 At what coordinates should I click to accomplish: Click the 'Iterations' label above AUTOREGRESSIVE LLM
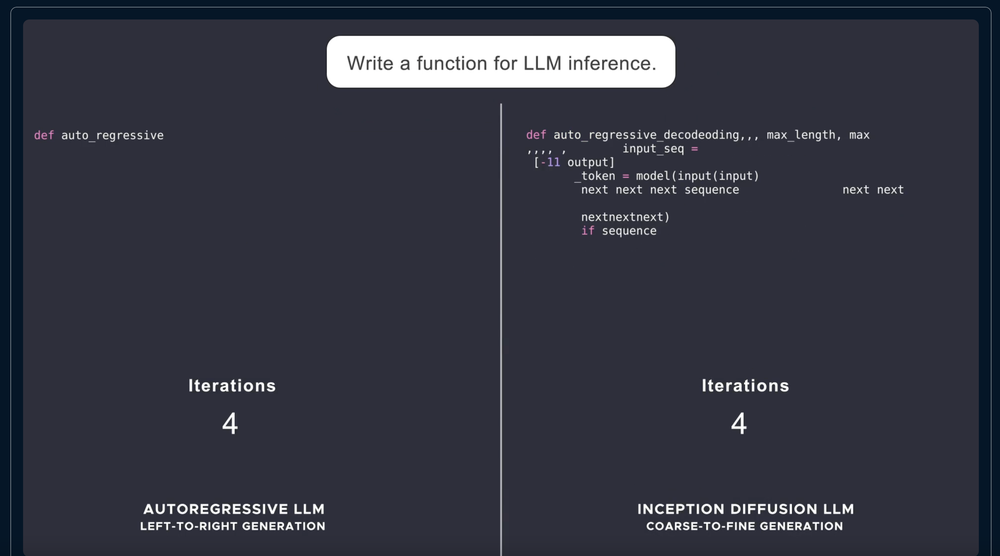pyautogui.click(x=232, y=386)
